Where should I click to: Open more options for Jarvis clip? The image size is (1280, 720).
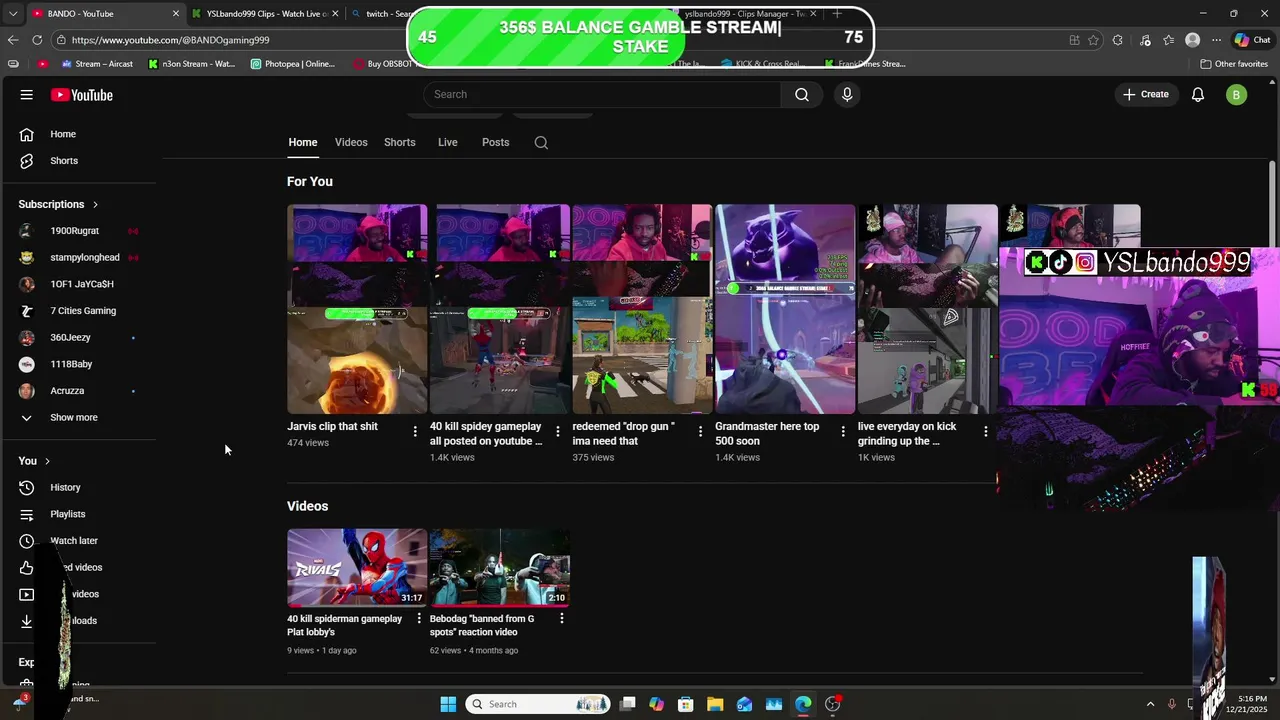pos(415,431)
